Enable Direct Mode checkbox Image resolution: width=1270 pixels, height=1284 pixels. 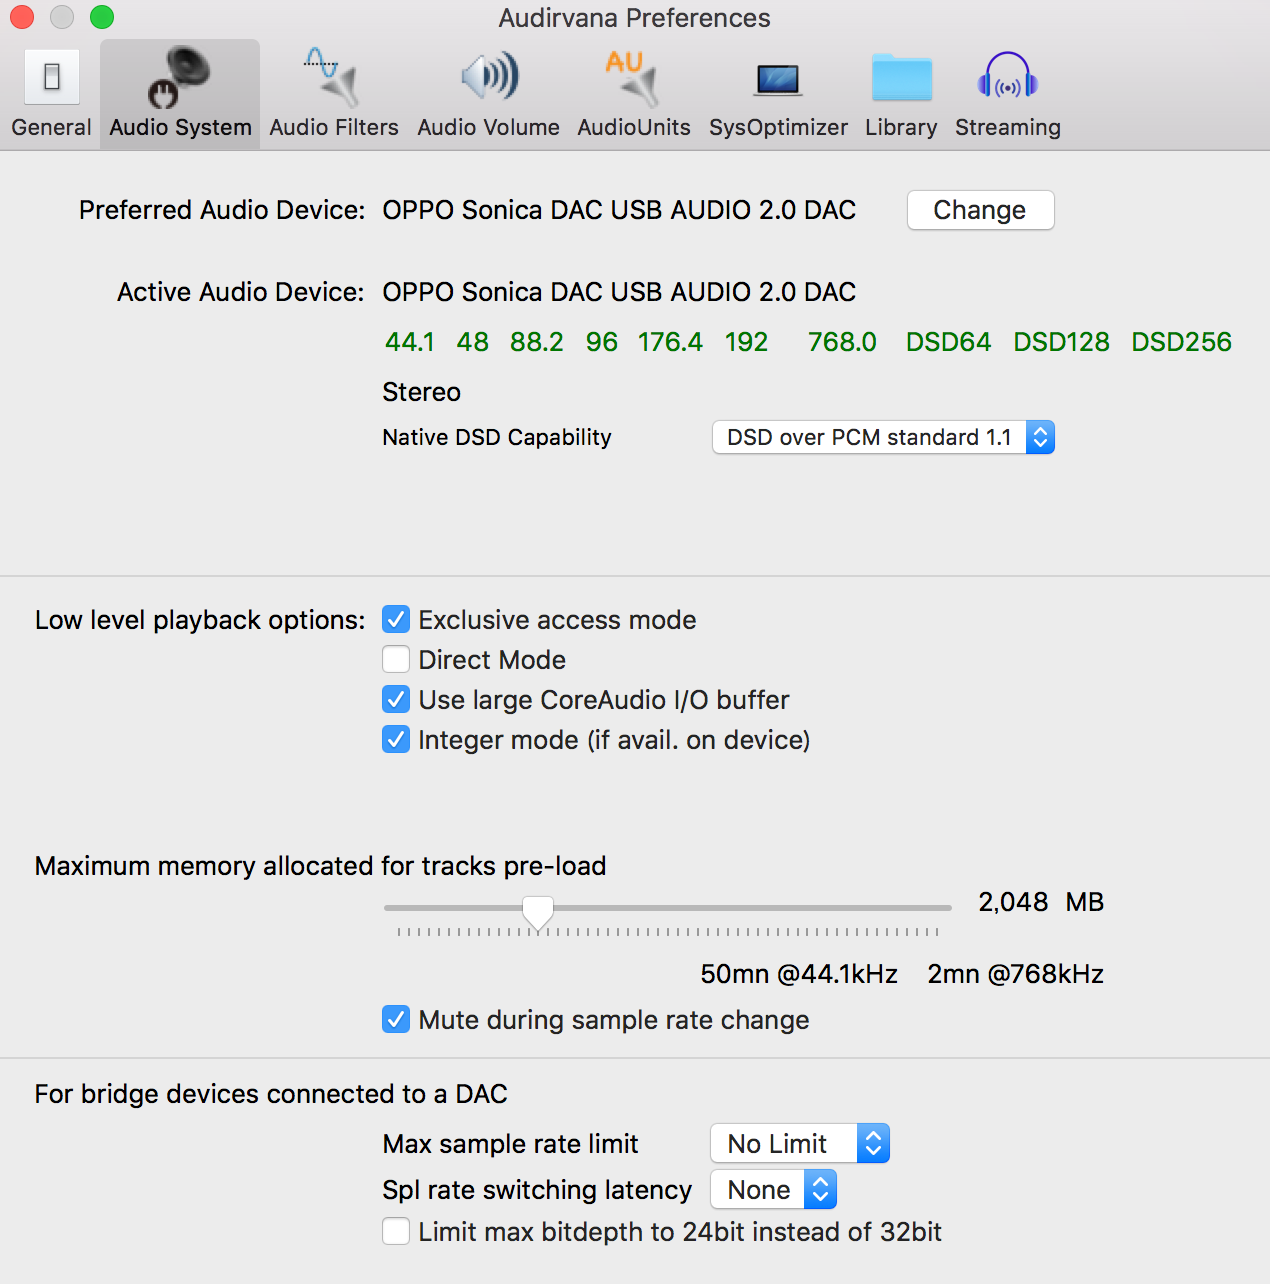point(396,660)
